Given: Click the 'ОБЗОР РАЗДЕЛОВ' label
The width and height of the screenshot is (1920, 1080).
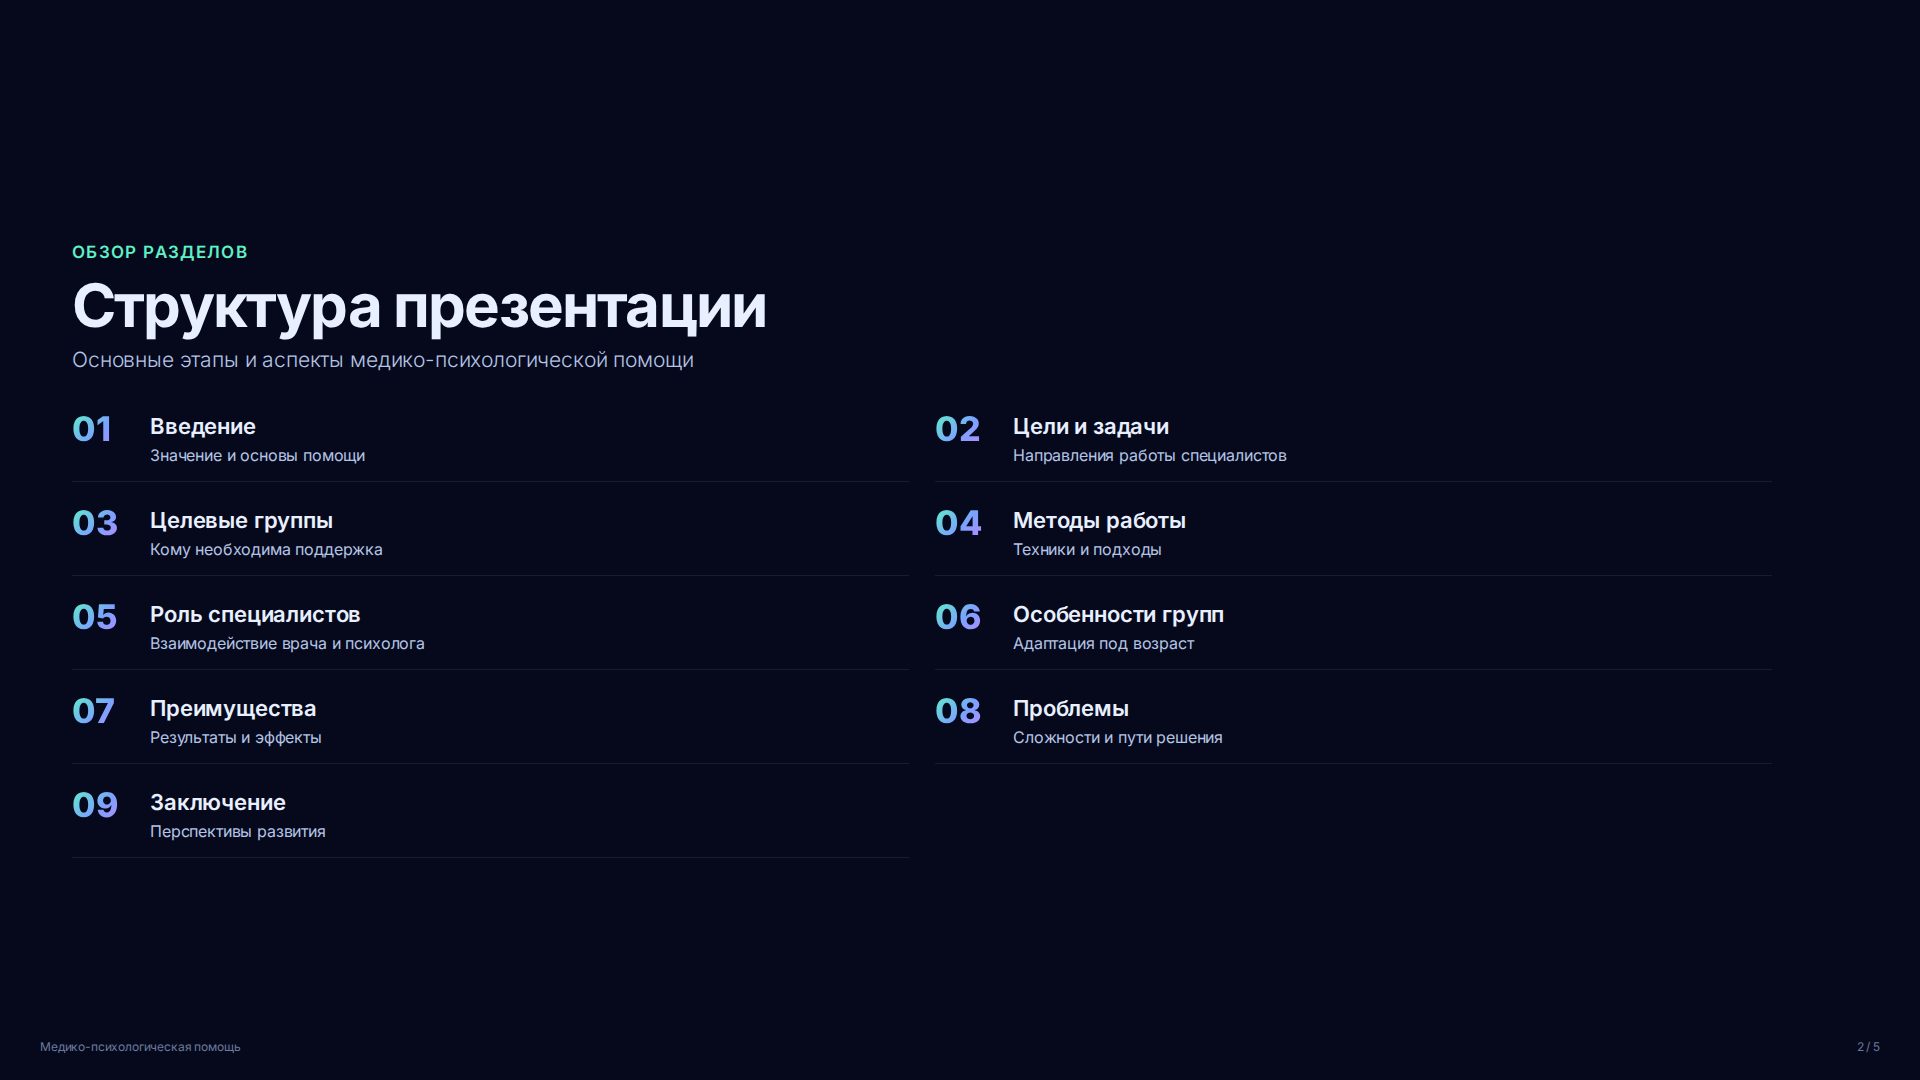Looking at the screenshot, I should (x=160, y=252).
